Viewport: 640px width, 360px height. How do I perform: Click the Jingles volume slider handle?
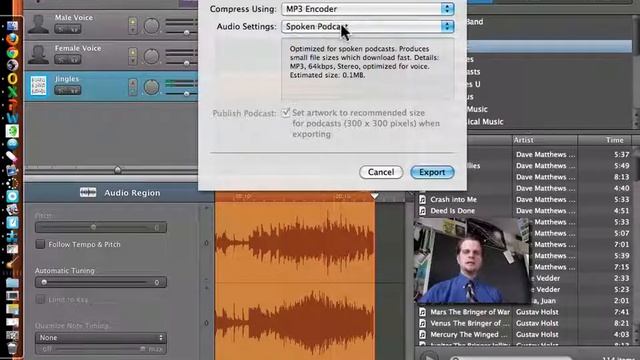click(187, 94)
